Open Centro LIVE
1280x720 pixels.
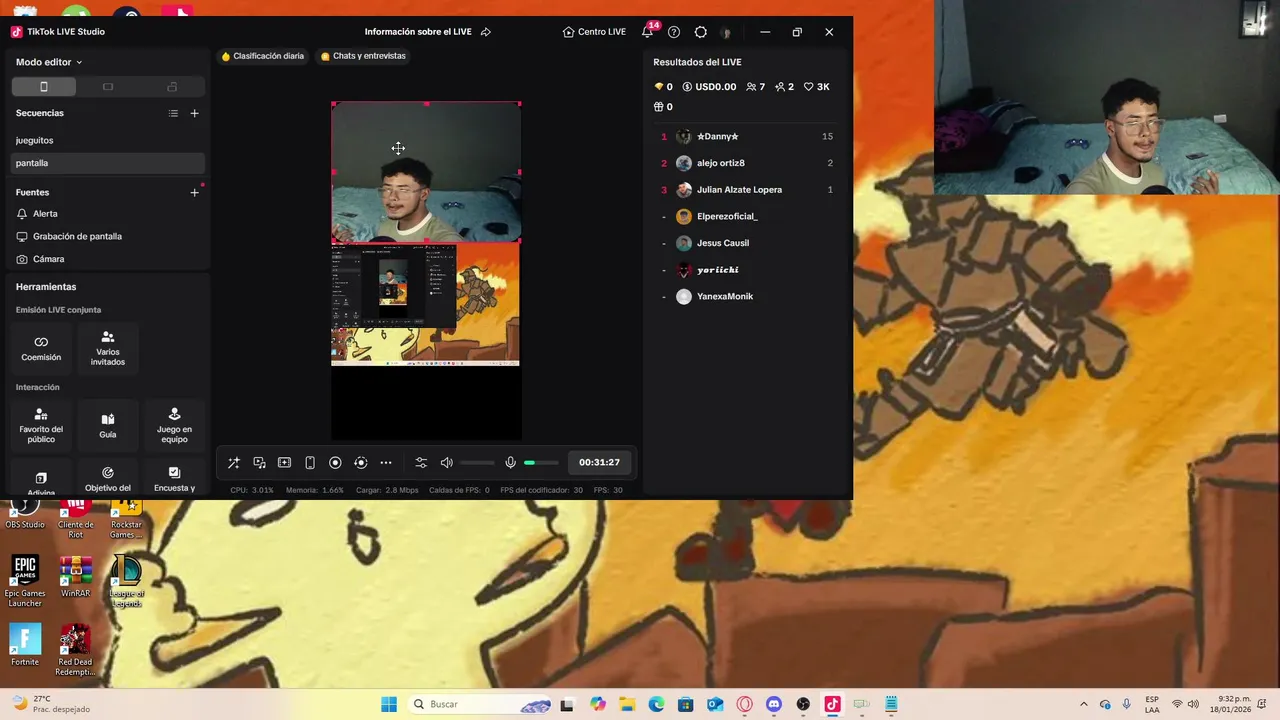pyautogui.click(x=594, y=32)
